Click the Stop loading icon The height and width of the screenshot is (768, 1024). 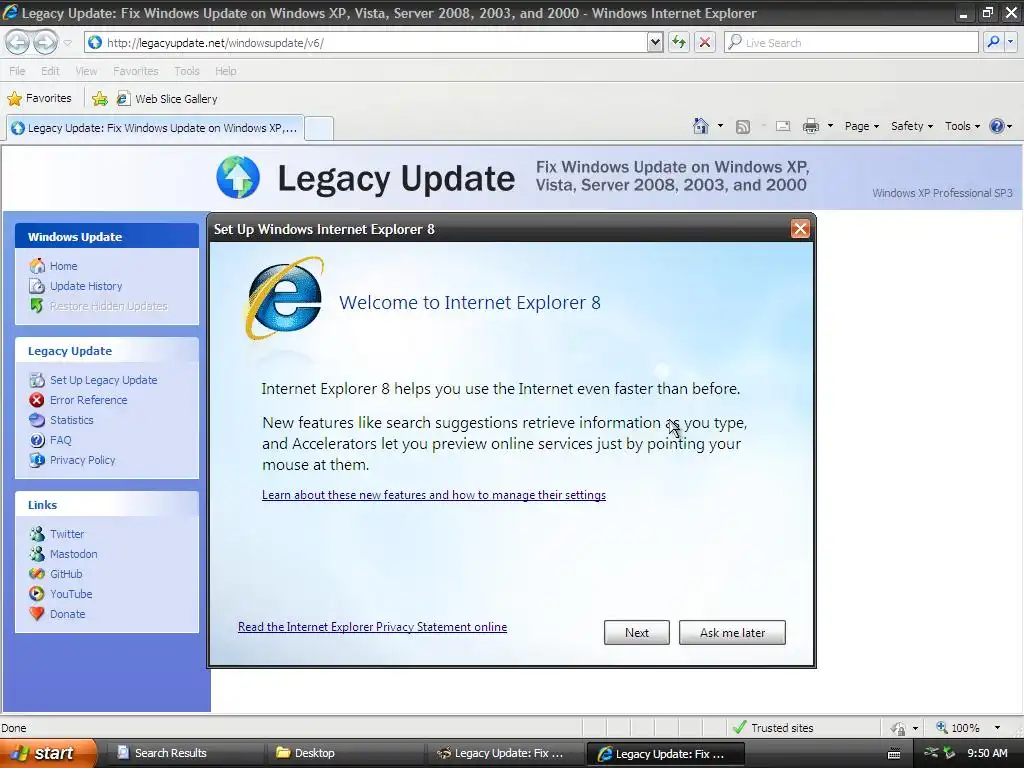click(x=705, y=42)
